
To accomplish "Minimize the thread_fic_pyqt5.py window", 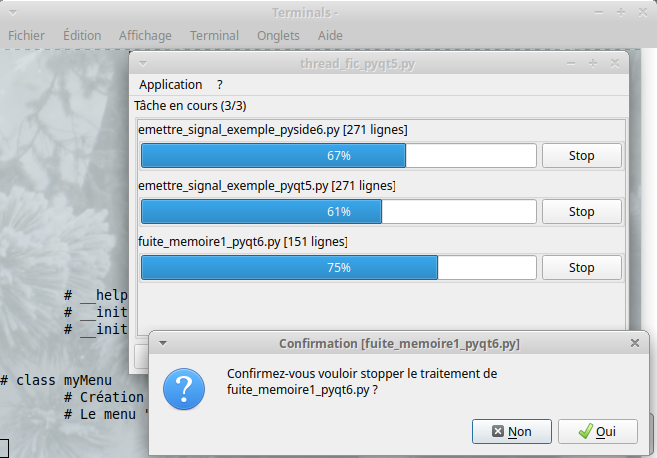I will tap(571, 63).
